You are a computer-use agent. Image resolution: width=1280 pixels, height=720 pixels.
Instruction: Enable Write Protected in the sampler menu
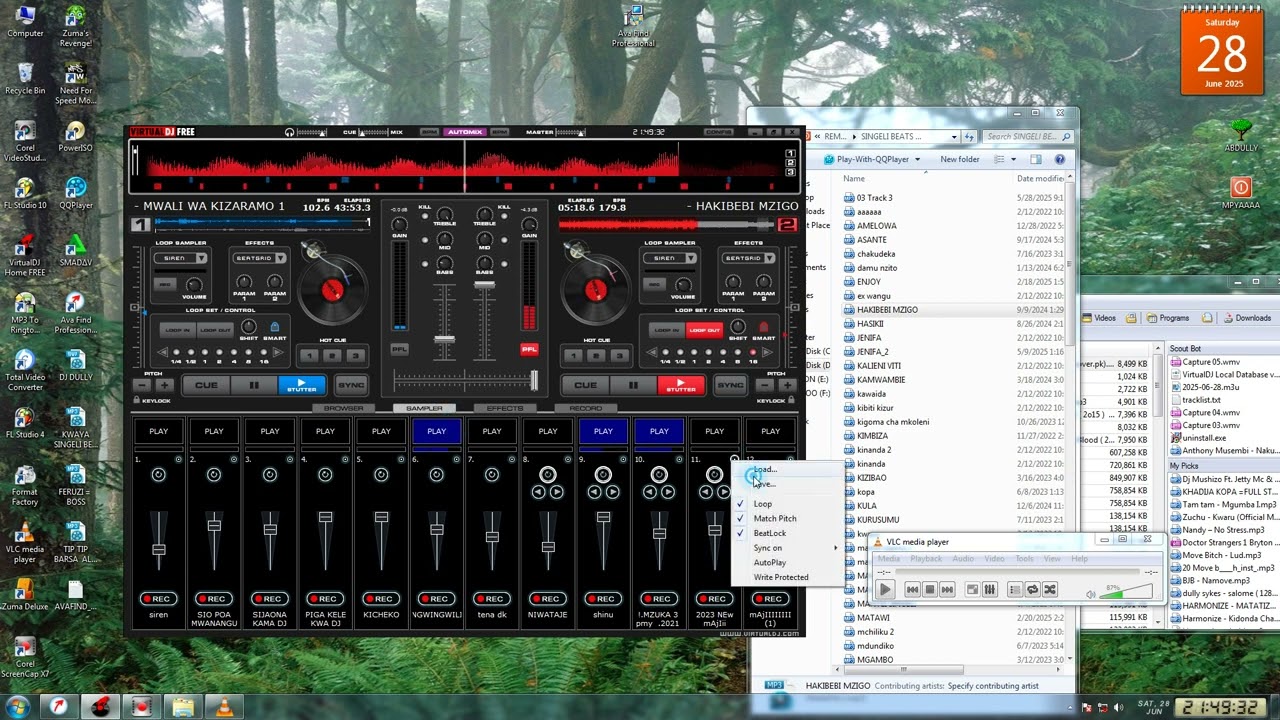[781, 577]
